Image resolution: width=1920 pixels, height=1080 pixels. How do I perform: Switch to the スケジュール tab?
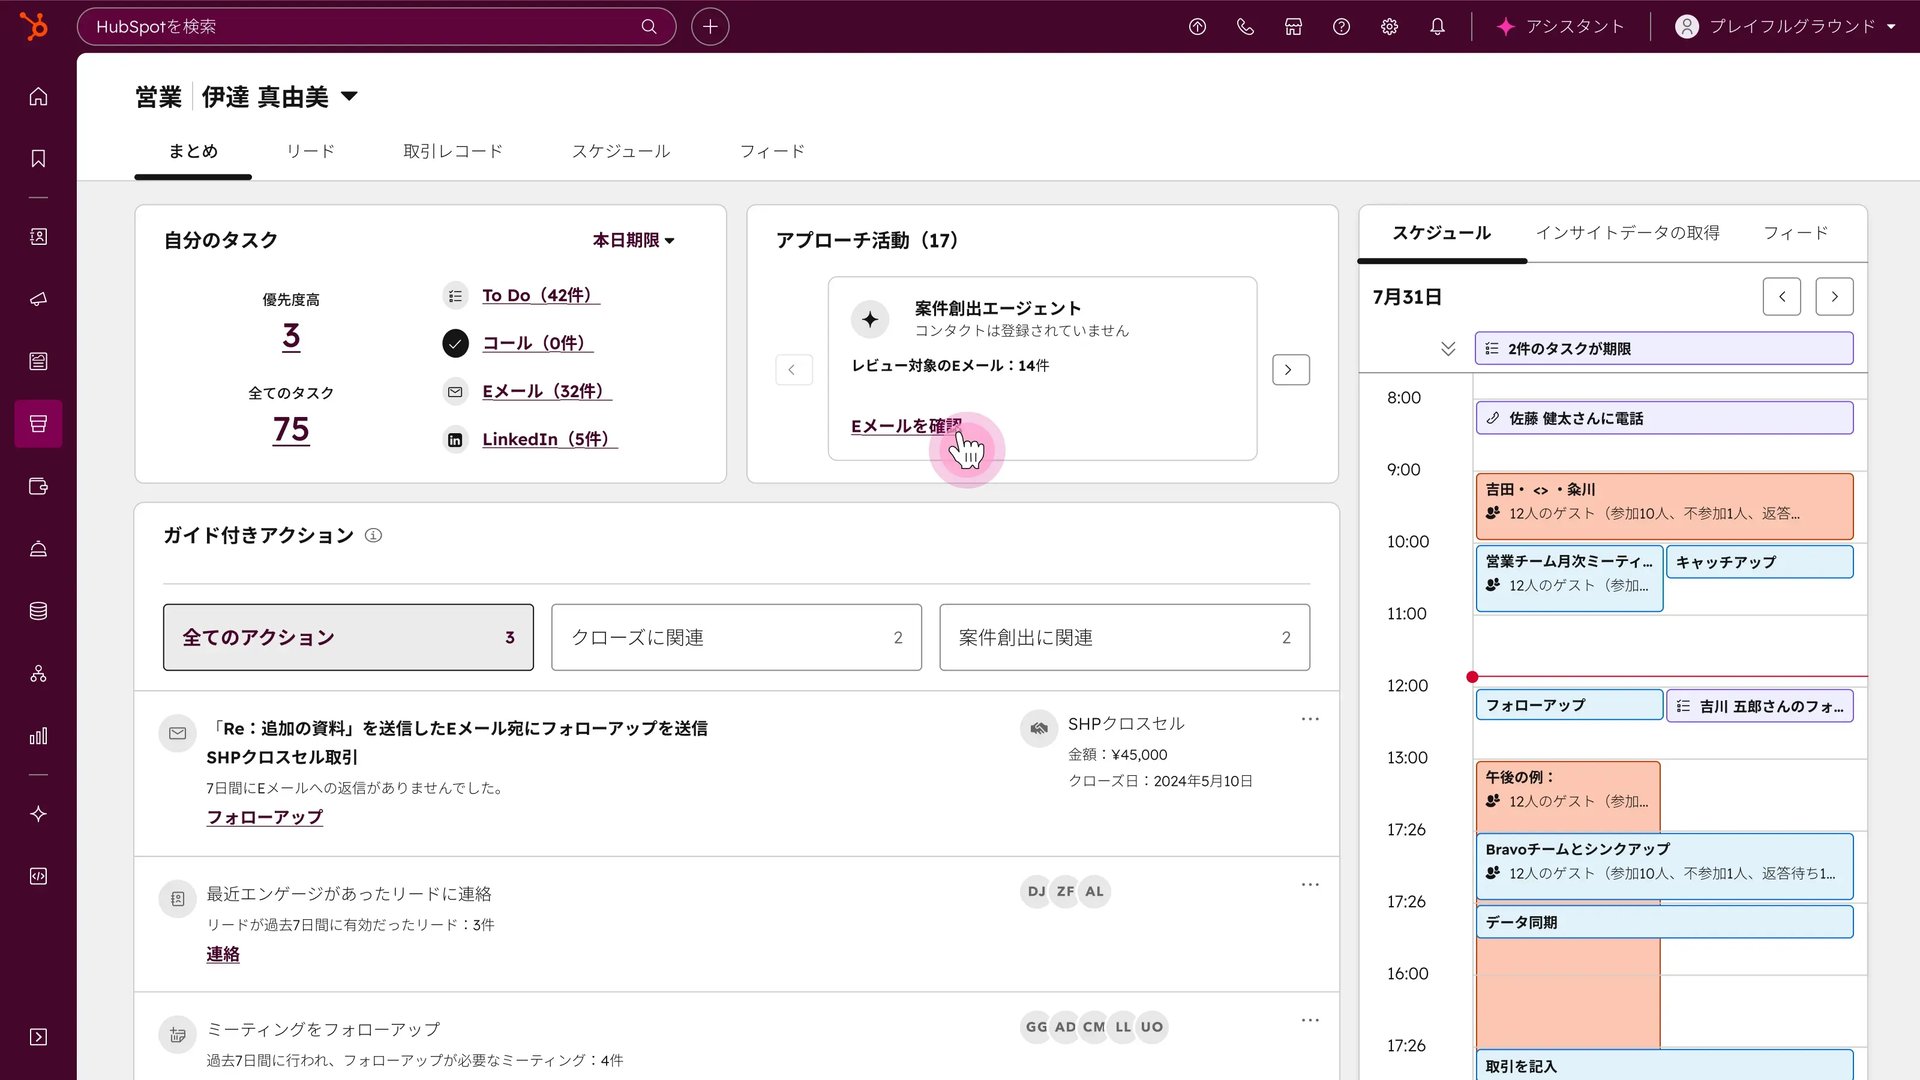pyautogui.click(x=621, y=151)
